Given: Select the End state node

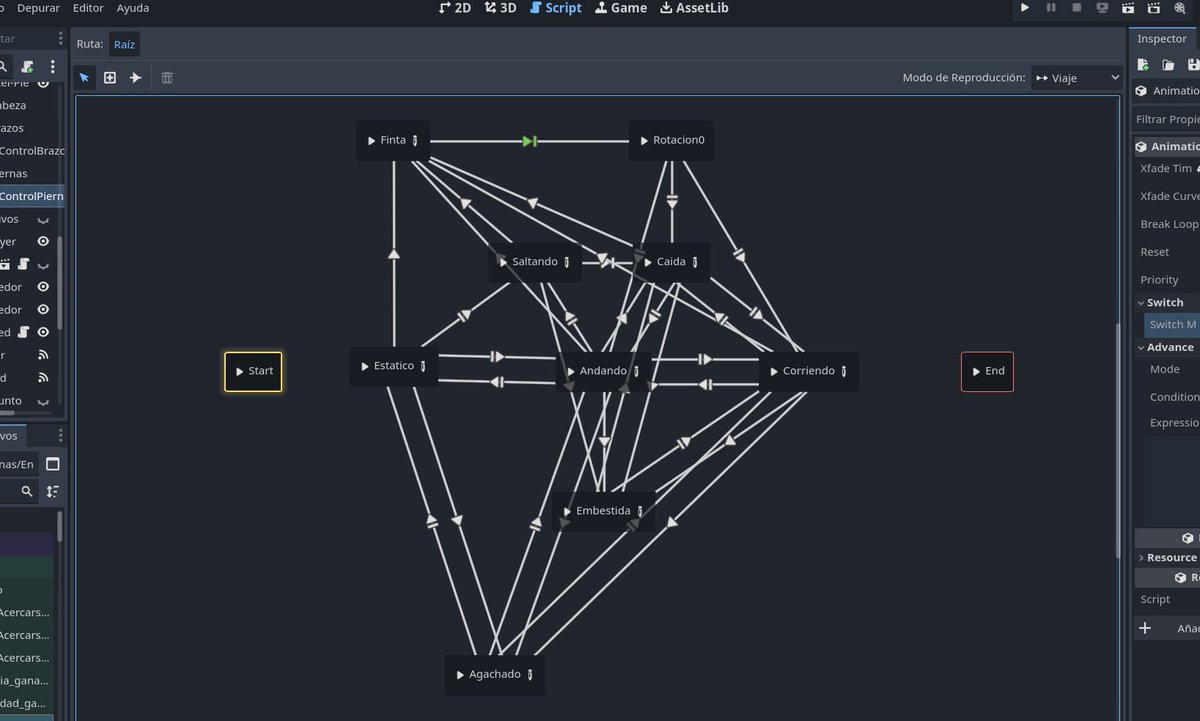Looking at the screenshot, I should 987,371.
